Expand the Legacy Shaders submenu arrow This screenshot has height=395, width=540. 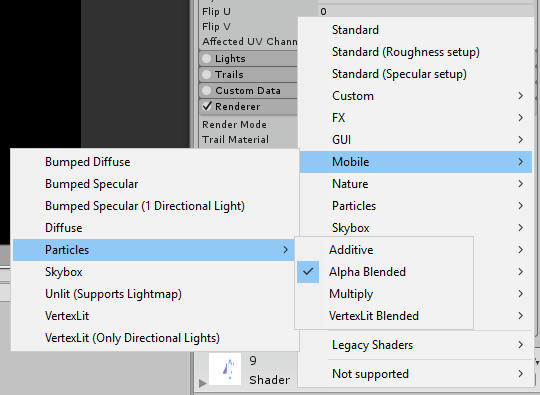521,345
